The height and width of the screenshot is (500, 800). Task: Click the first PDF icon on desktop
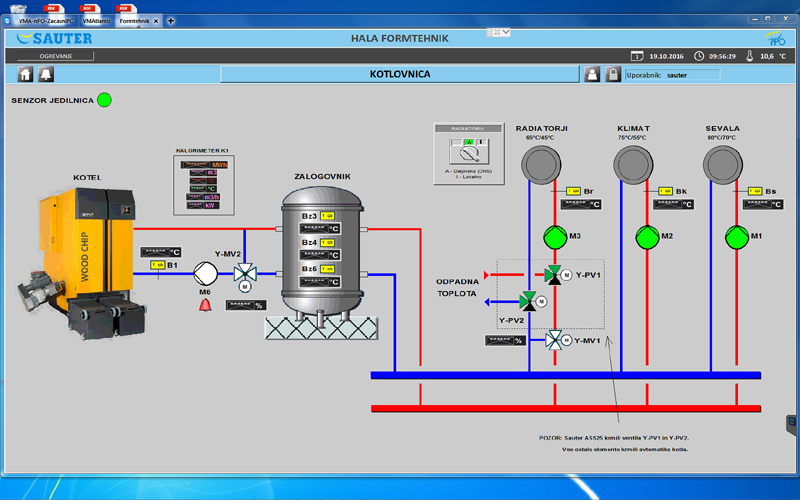point(53,7)
